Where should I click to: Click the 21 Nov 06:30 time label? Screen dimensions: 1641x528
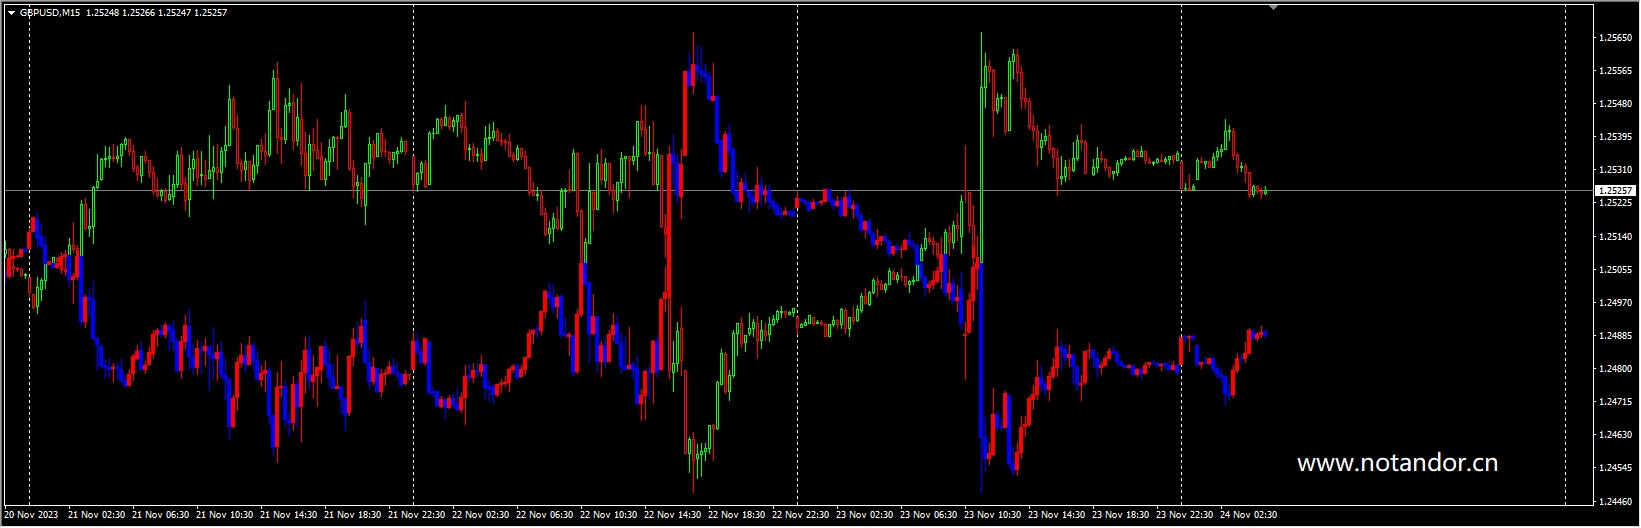tap(162, 515)
